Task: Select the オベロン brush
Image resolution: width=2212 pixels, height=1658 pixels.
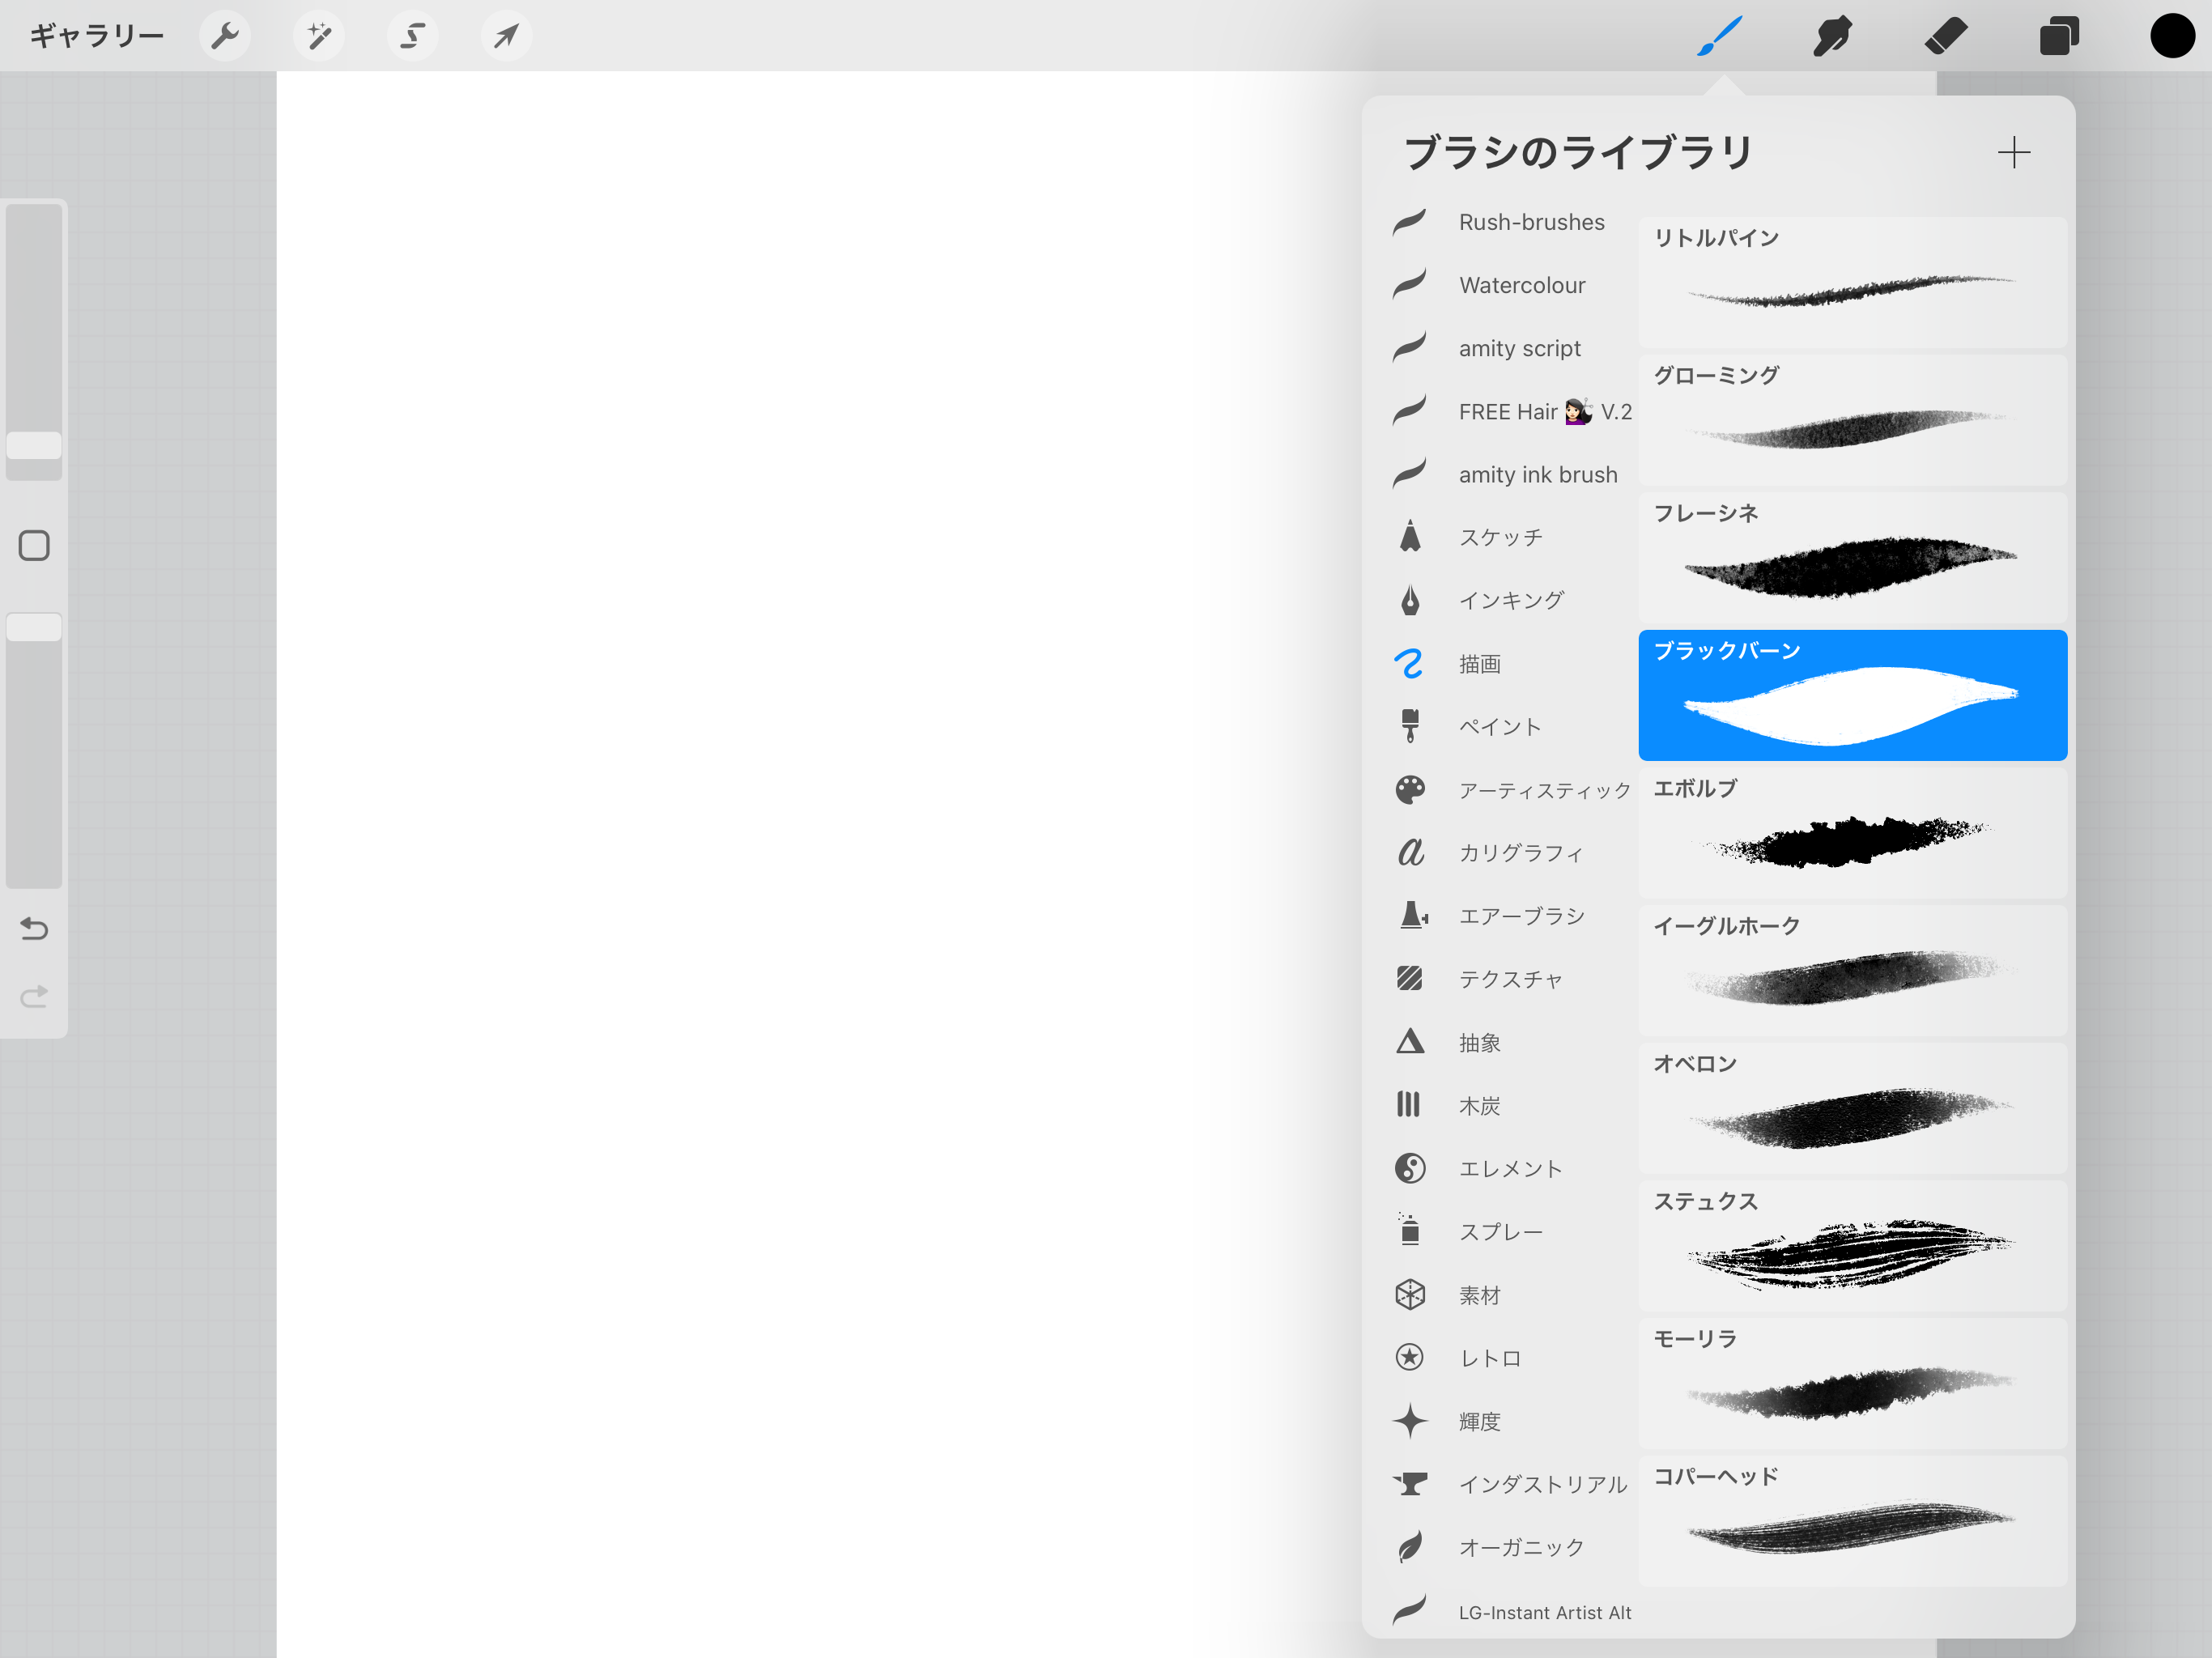Action: (1852, 1108)
